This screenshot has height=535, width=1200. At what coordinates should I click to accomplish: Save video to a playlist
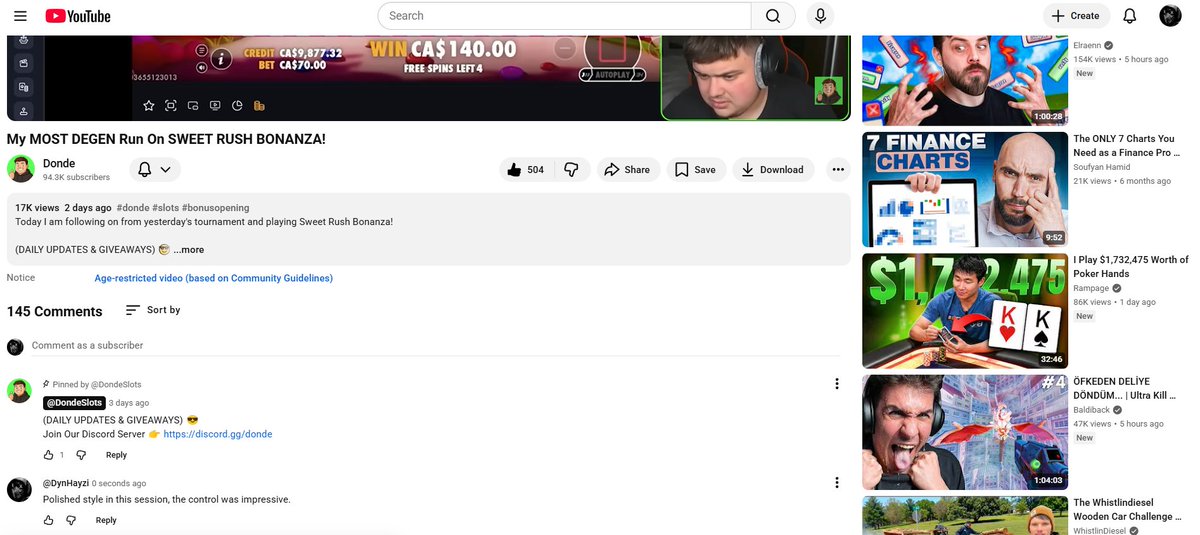[695, 170]
